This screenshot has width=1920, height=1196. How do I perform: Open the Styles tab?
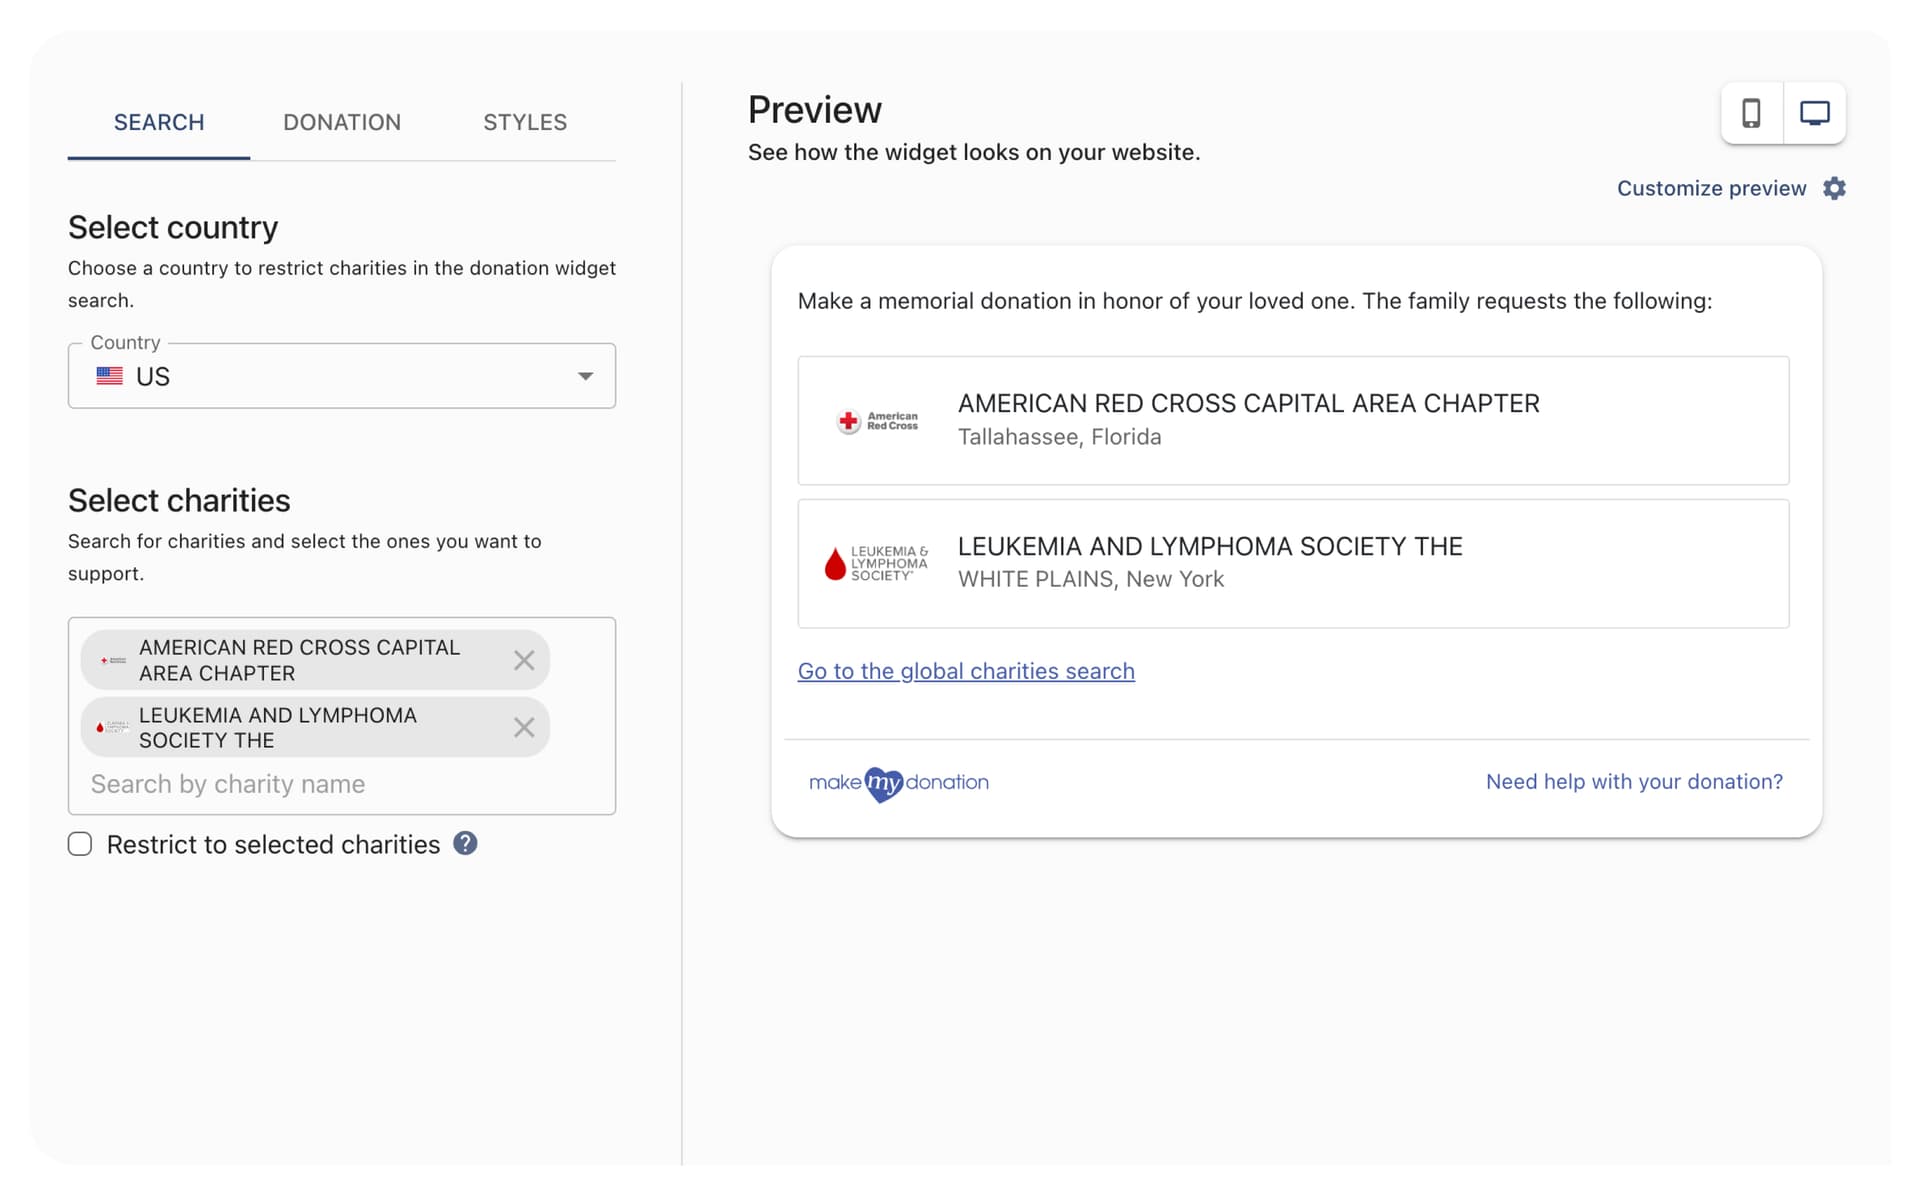(524, 122)
